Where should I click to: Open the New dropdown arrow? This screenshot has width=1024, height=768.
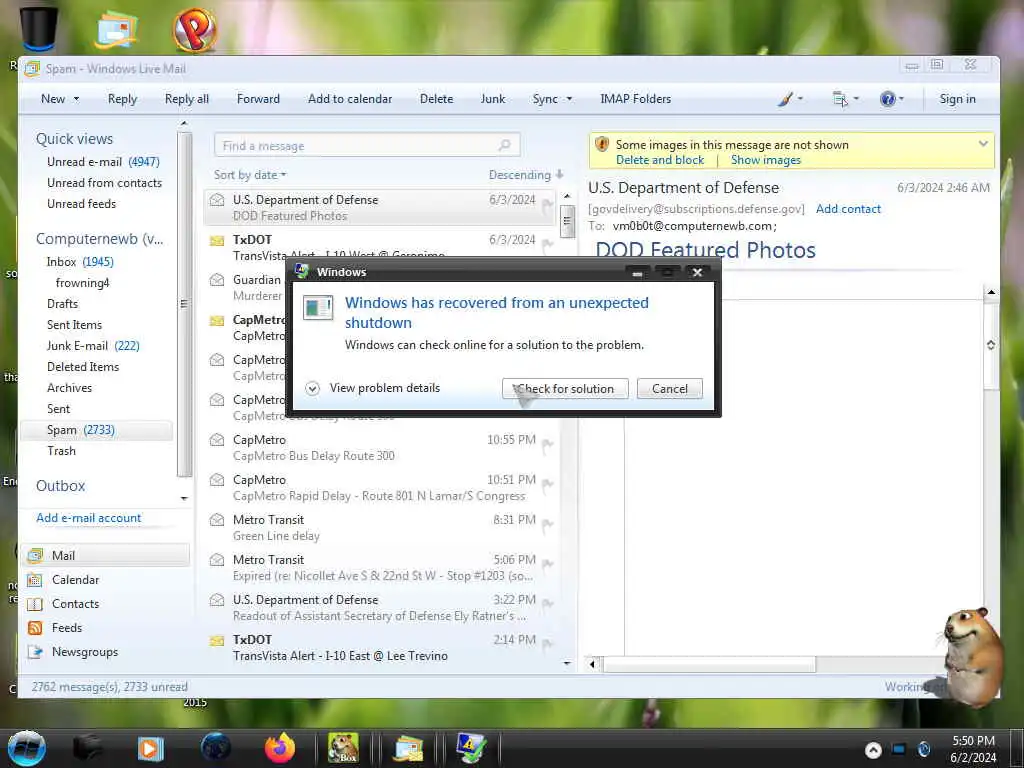(76, 99)
